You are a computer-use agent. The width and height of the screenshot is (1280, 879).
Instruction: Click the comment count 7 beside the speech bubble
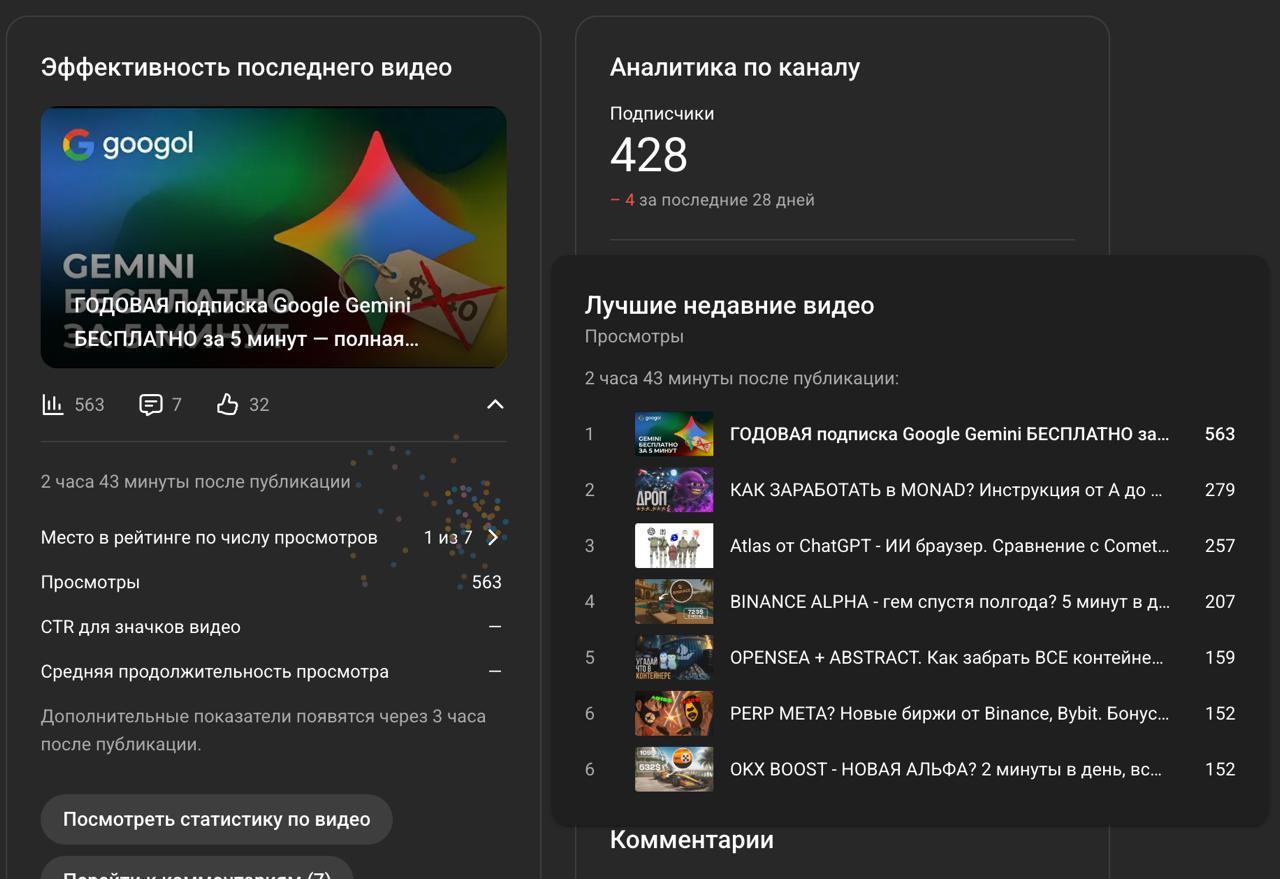pyautogui.click(x=177, y=405)
